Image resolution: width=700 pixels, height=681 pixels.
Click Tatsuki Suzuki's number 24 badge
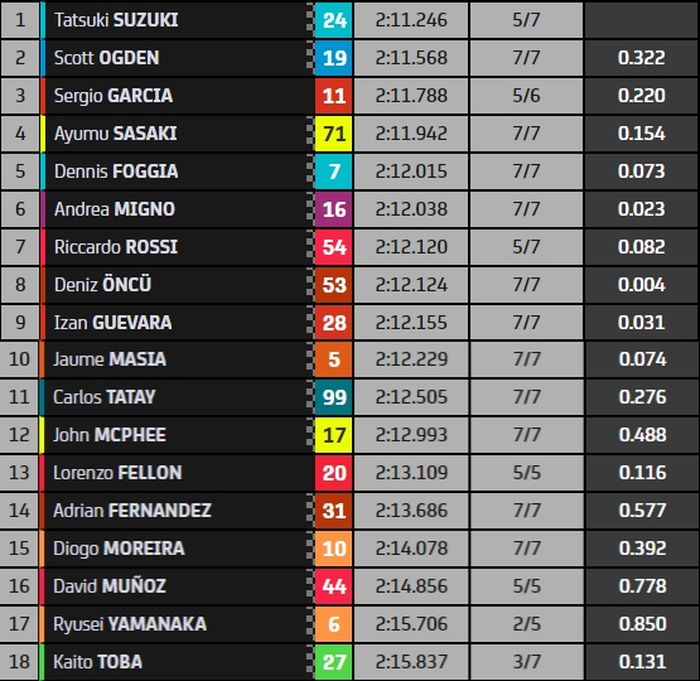pyautogui.click(x=334, y=20)
